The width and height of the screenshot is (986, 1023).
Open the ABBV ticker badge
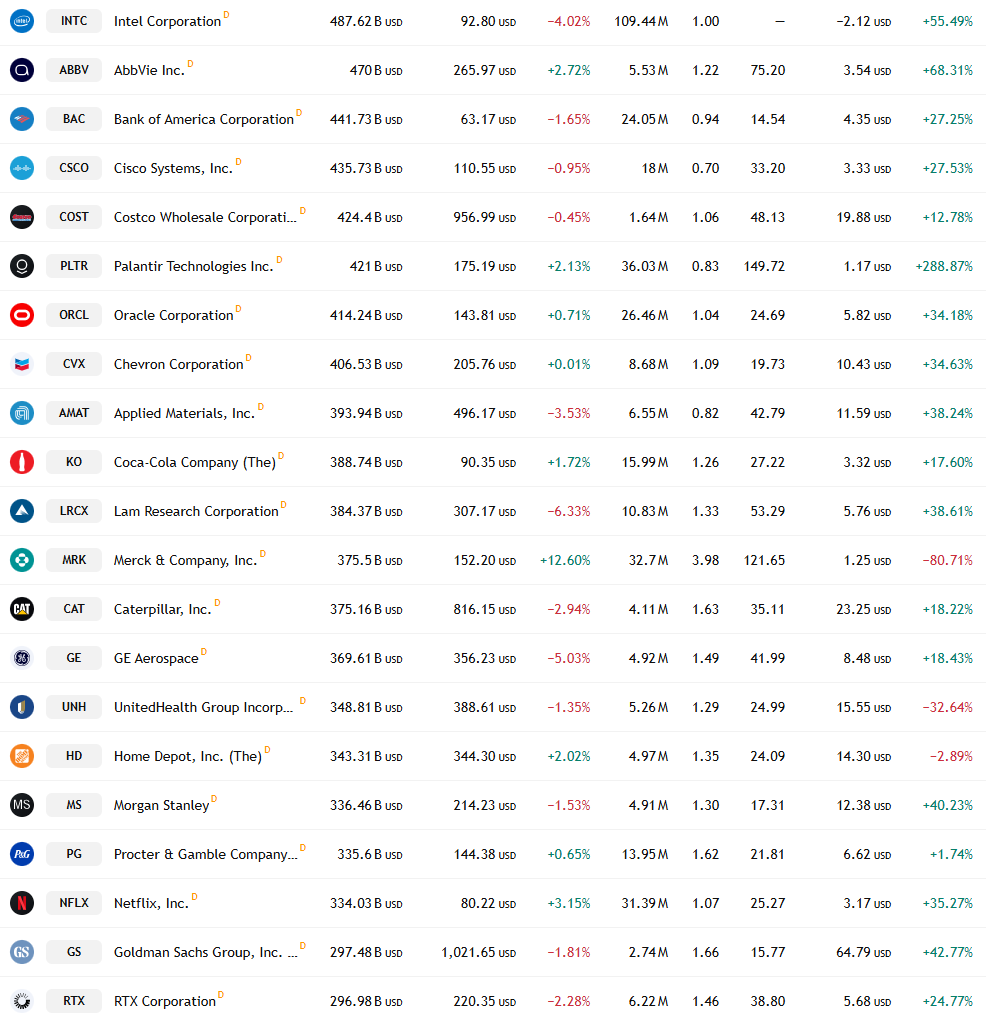click(74, 70)
